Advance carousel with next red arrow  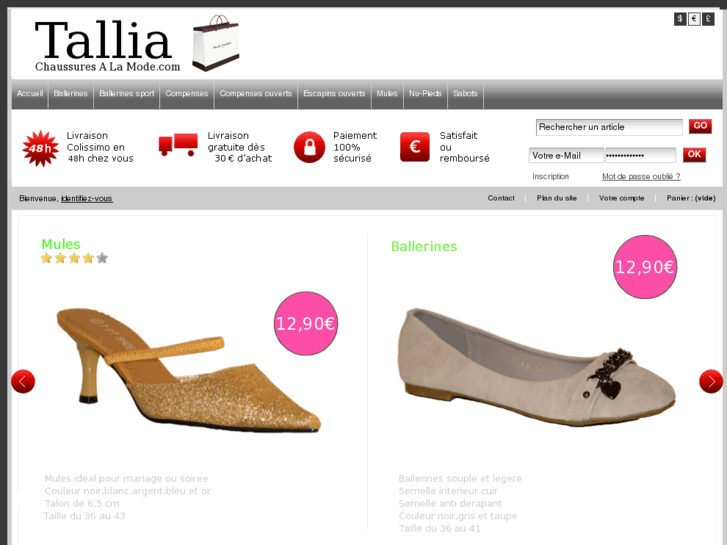(x=711, y=381)
